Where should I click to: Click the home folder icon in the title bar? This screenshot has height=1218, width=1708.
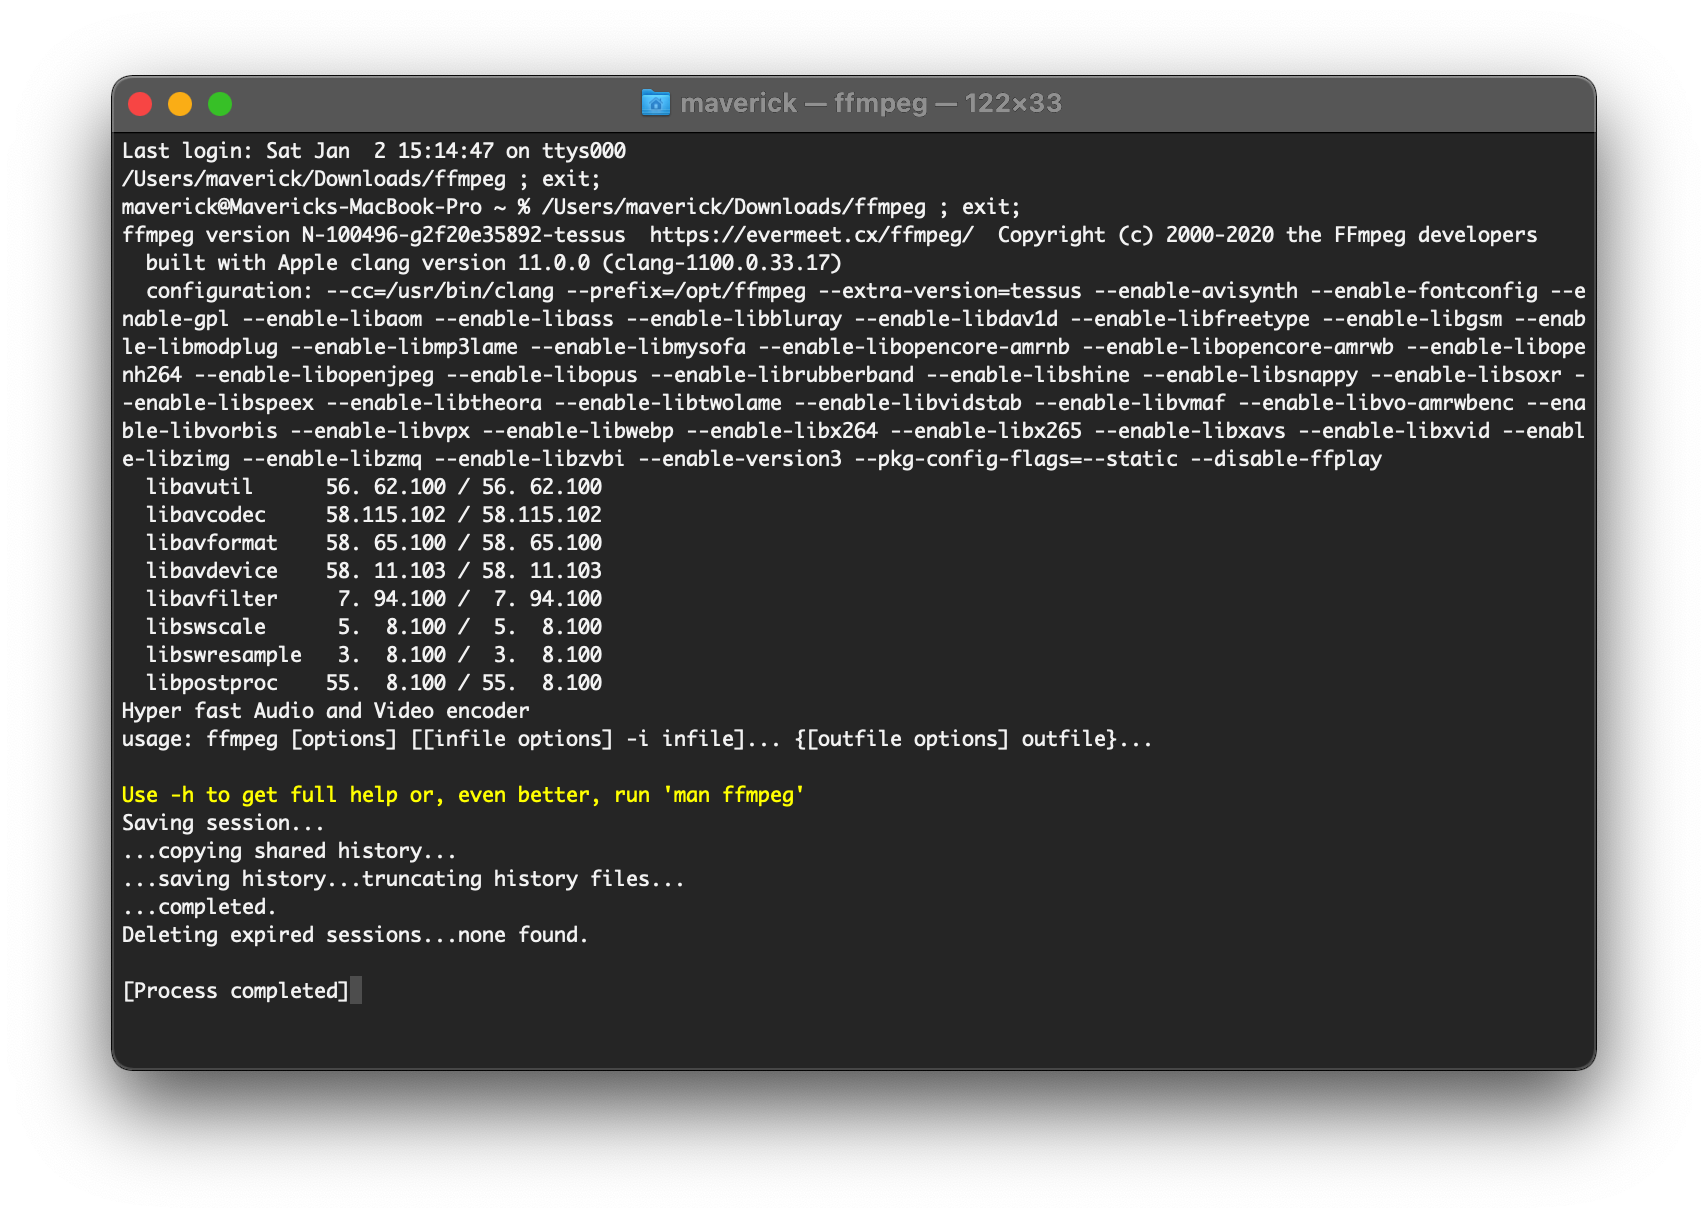tap(655, 103)
